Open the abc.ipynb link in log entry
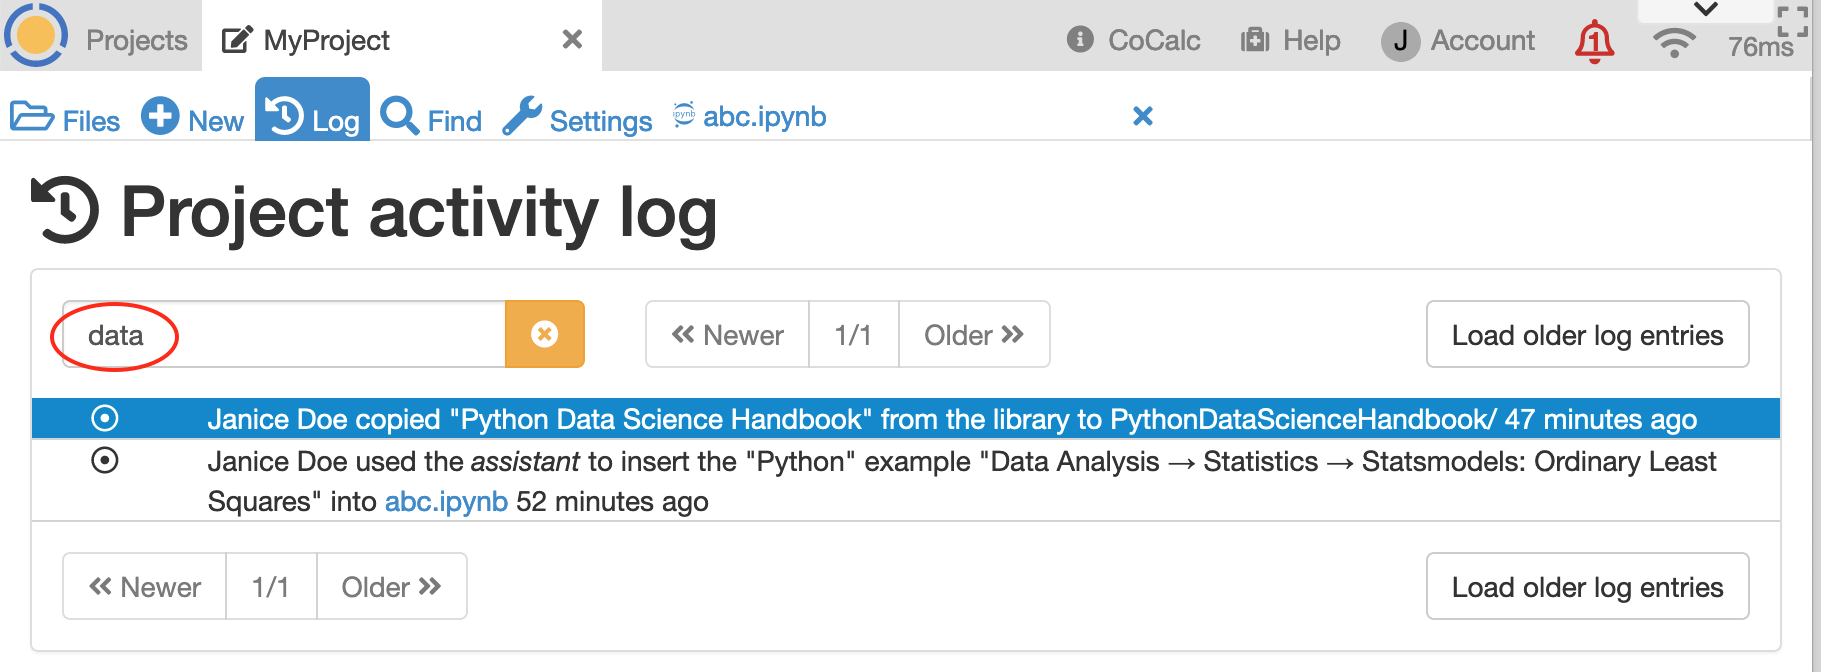Image resolution: width=1821 pixels, height=672 pixels. 446,501
